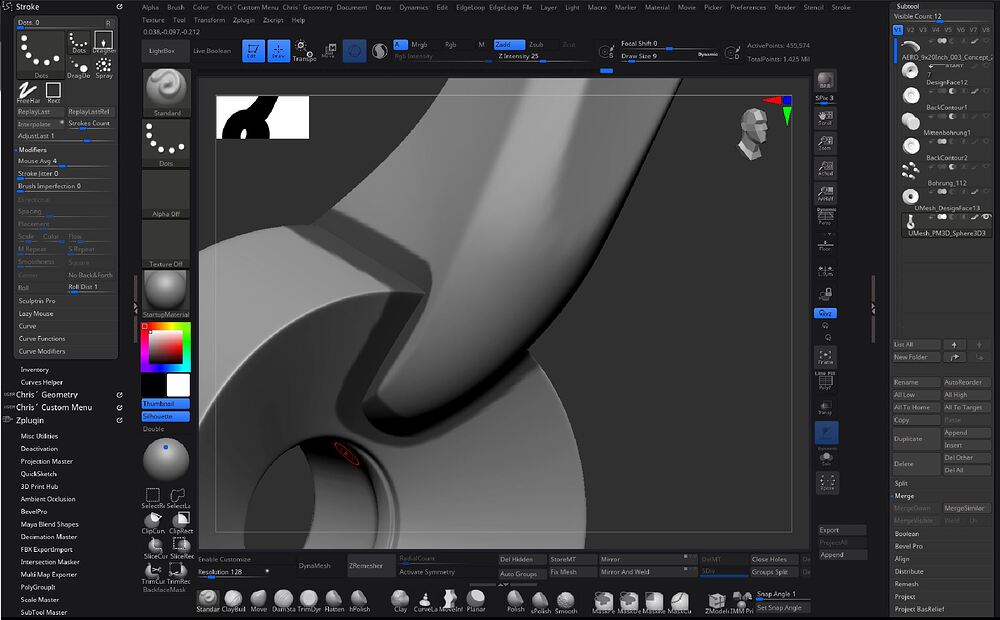Click the Frame mesh icon

pyautogui.click(x=825, y=357)
